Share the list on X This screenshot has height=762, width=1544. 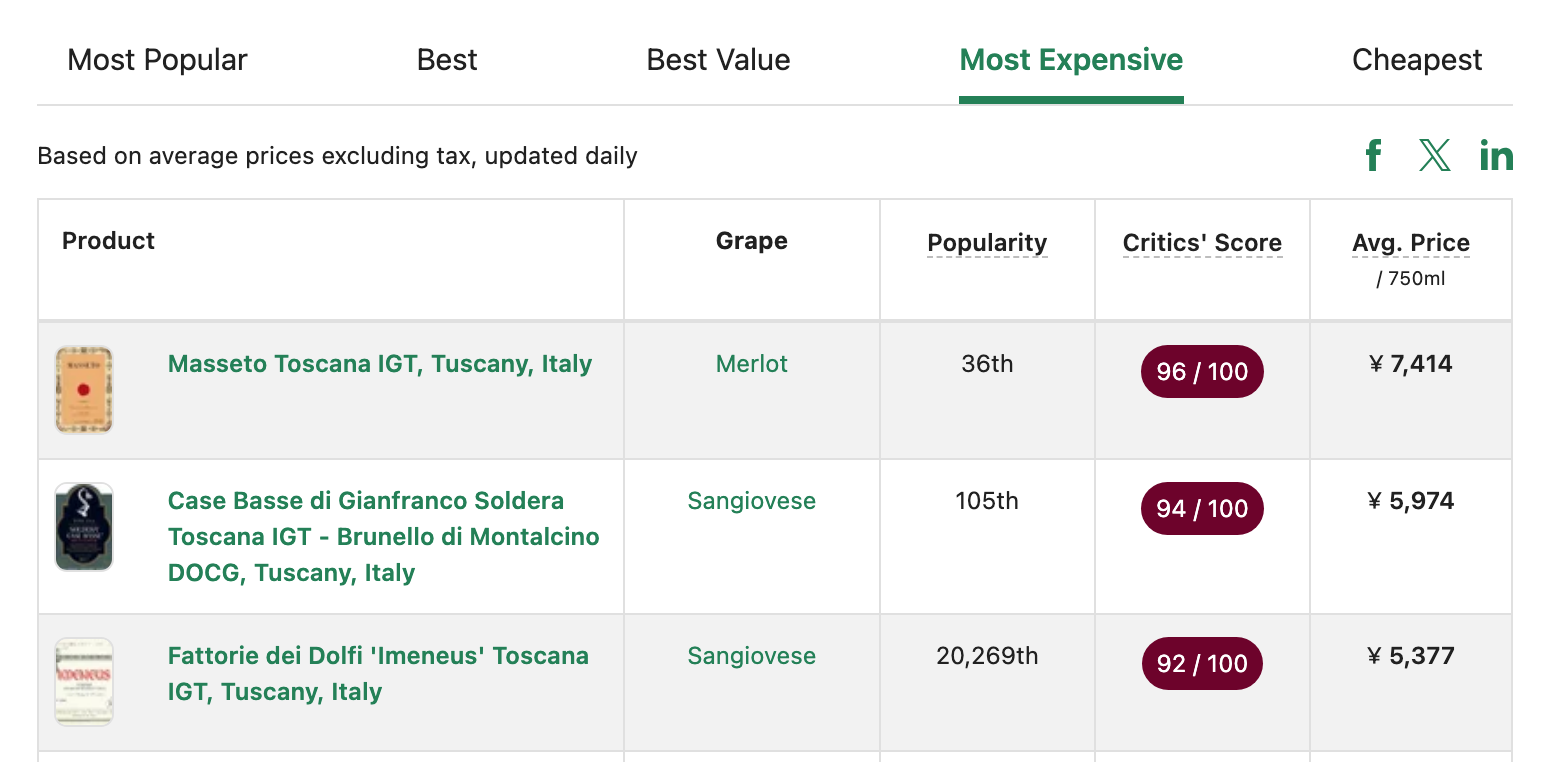pyautogui.click(x=1435, y=156)
